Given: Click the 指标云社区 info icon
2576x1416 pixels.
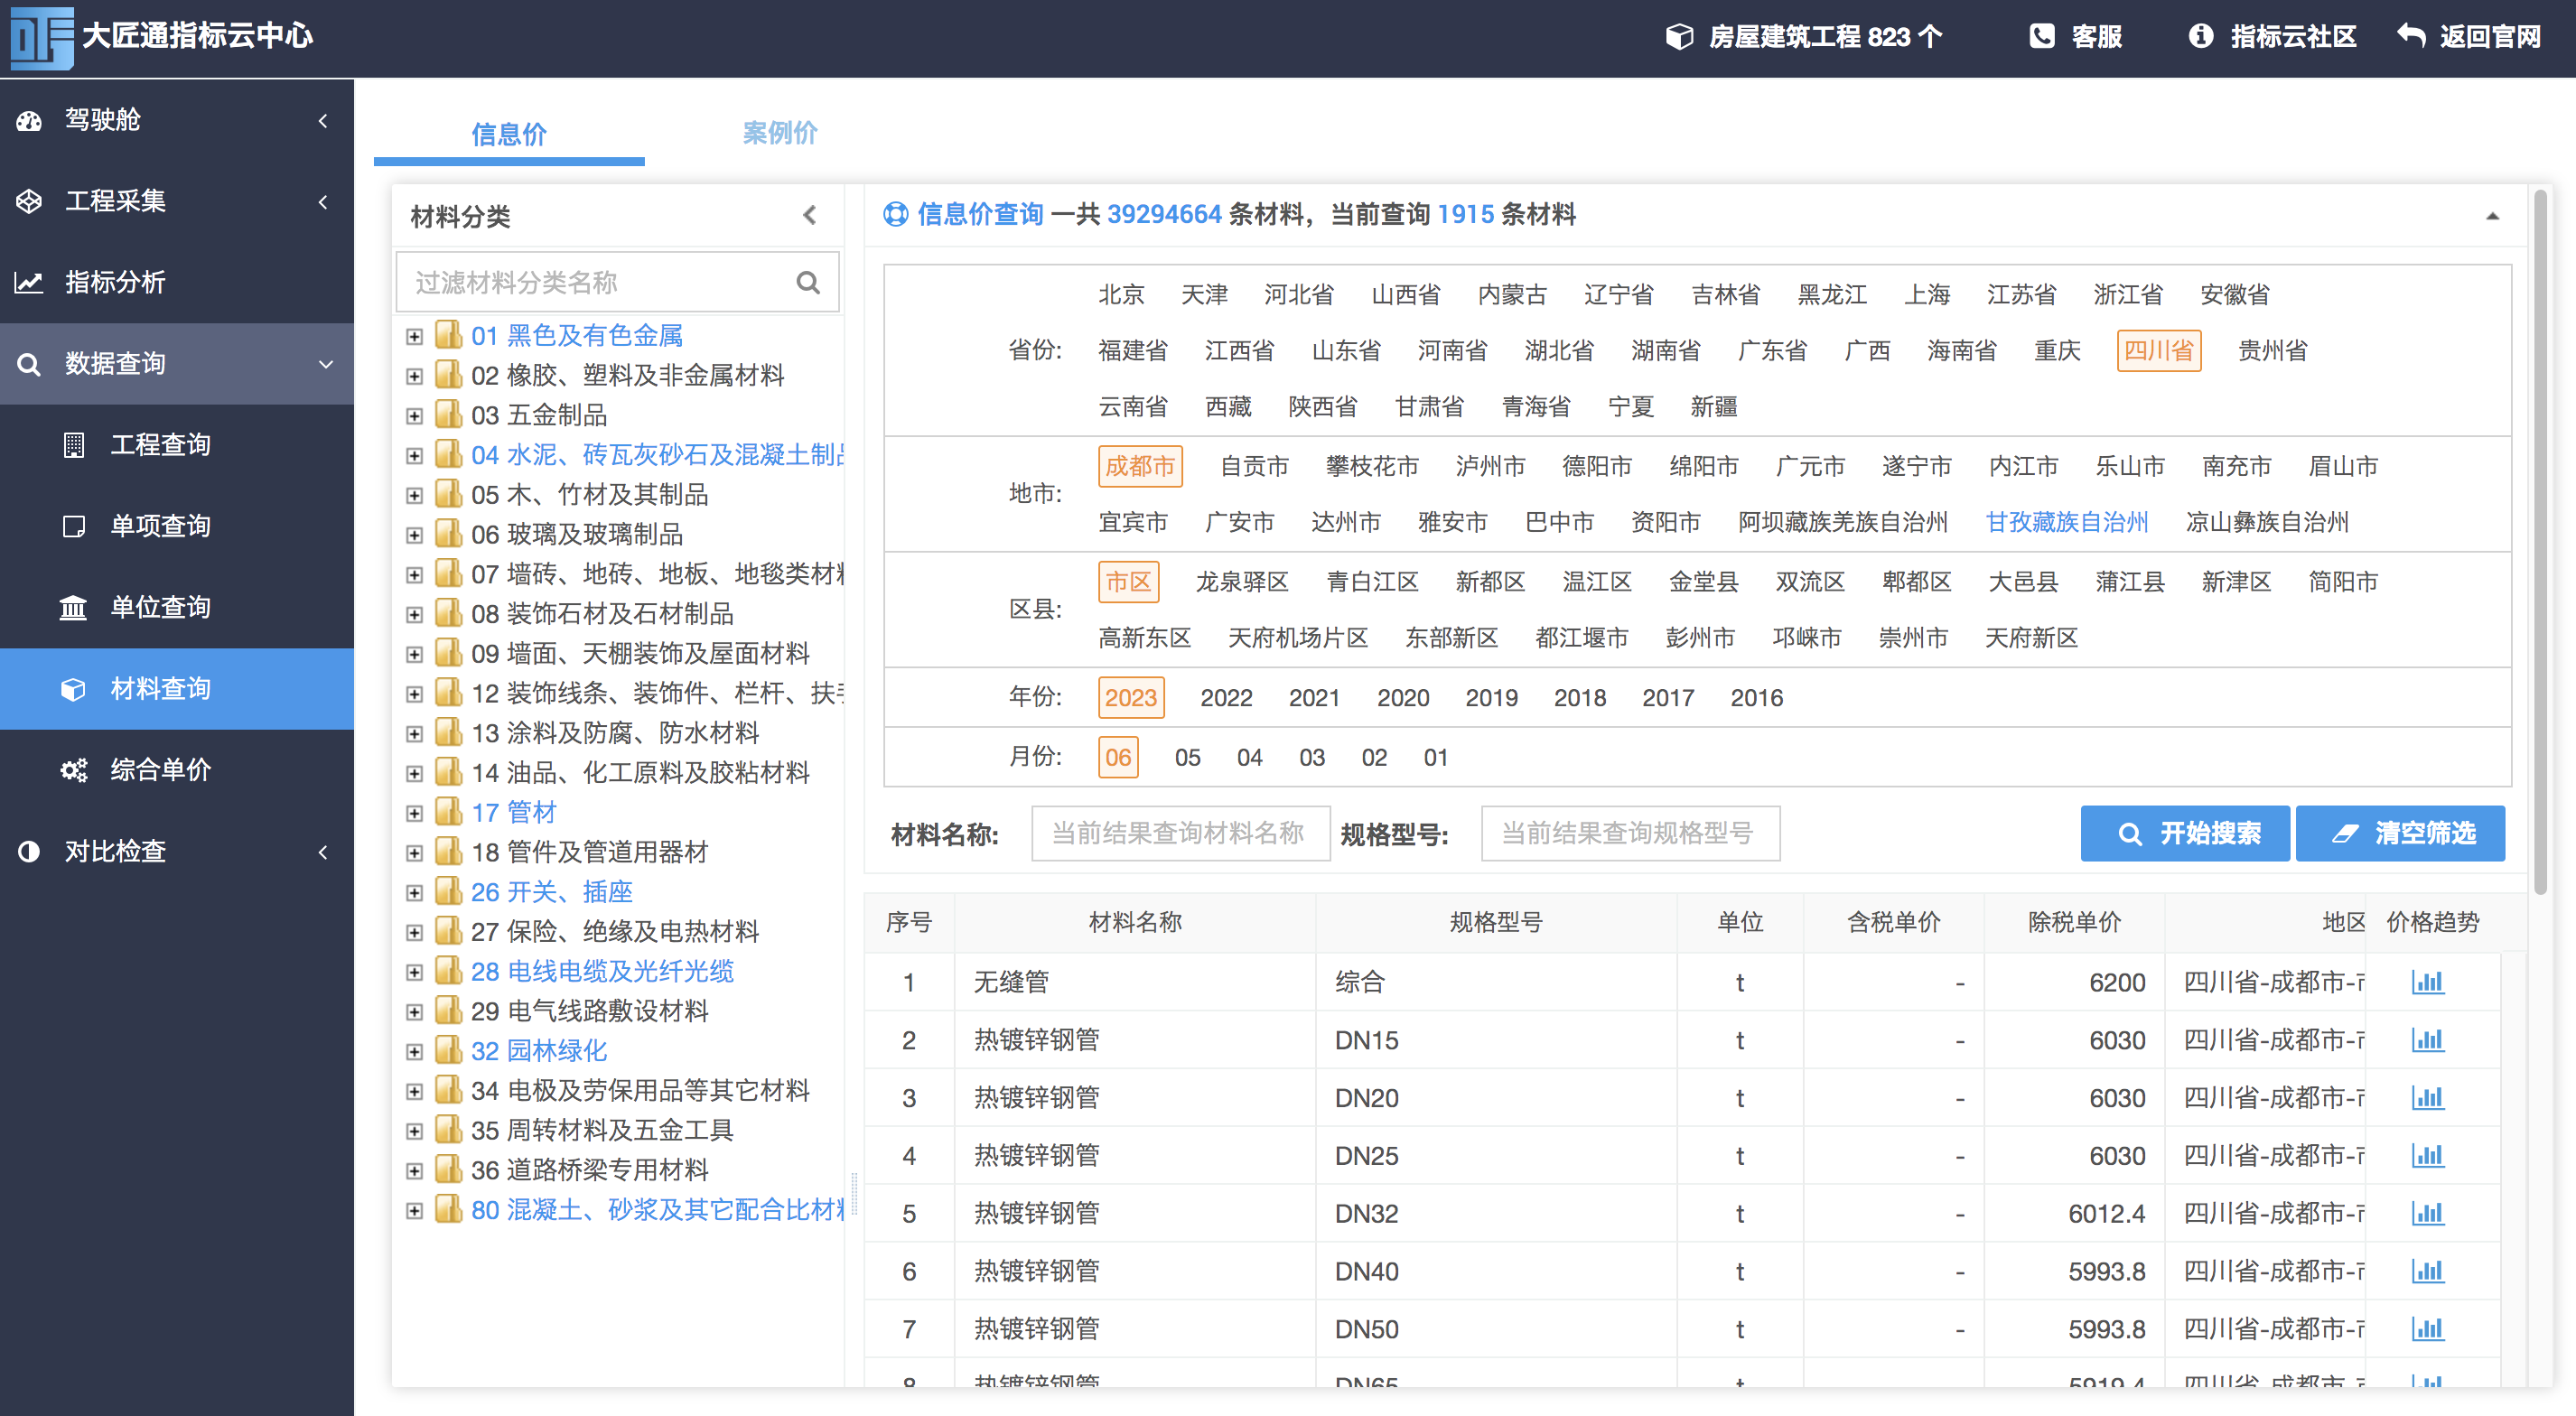Looking at the screenshot, I should (2200, 37).
